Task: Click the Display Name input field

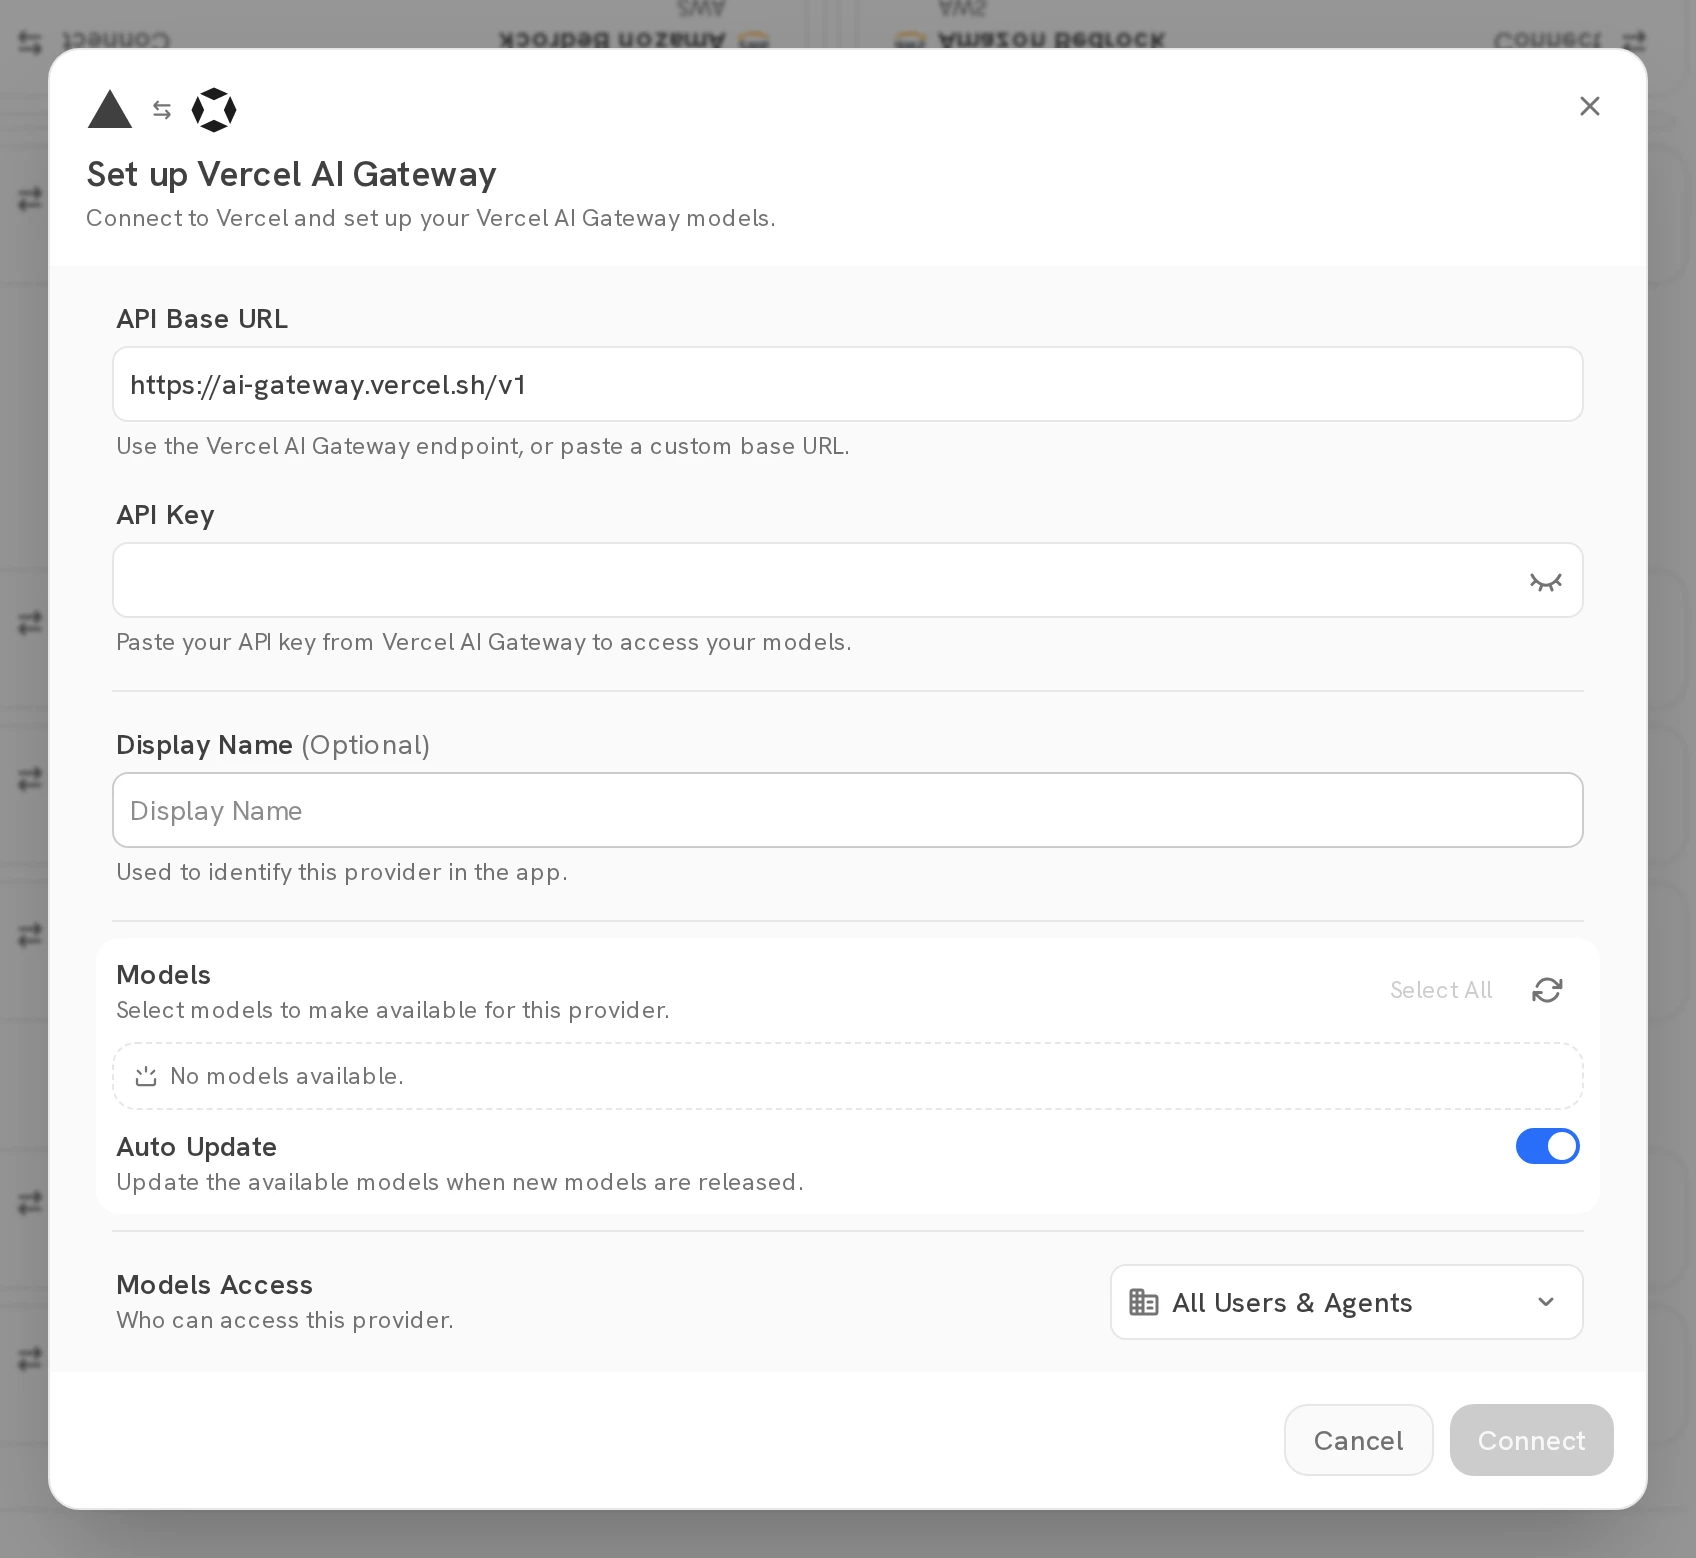Action: [x=847, y=810]
